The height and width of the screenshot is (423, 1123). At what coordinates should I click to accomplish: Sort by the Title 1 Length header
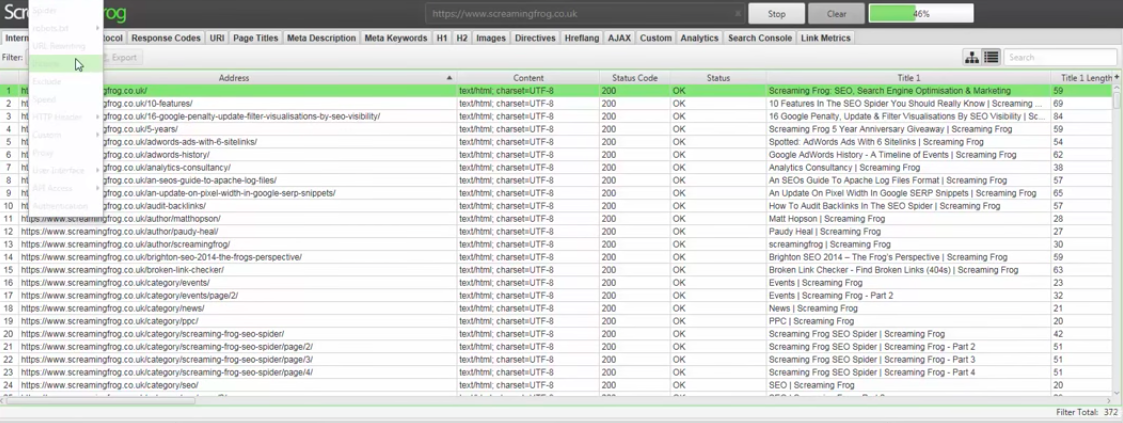click(x=1081, y=77)
